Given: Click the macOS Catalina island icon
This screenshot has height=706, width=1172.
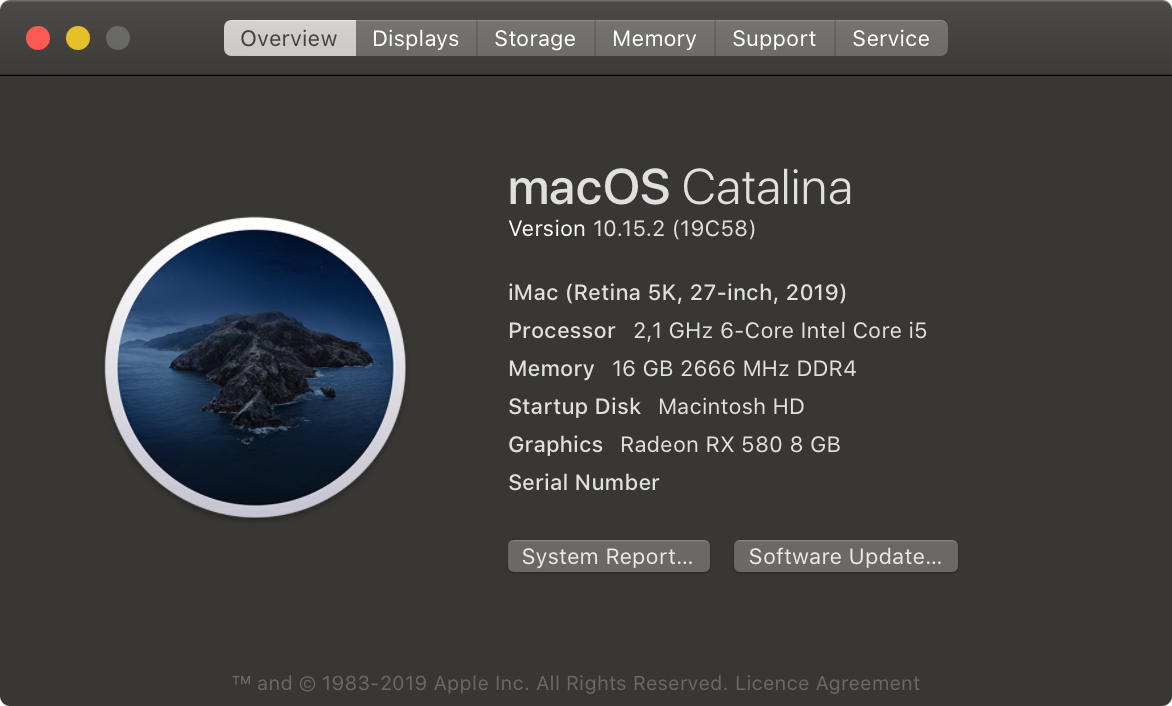Looking at the screenshot, I should coord(256,367).
